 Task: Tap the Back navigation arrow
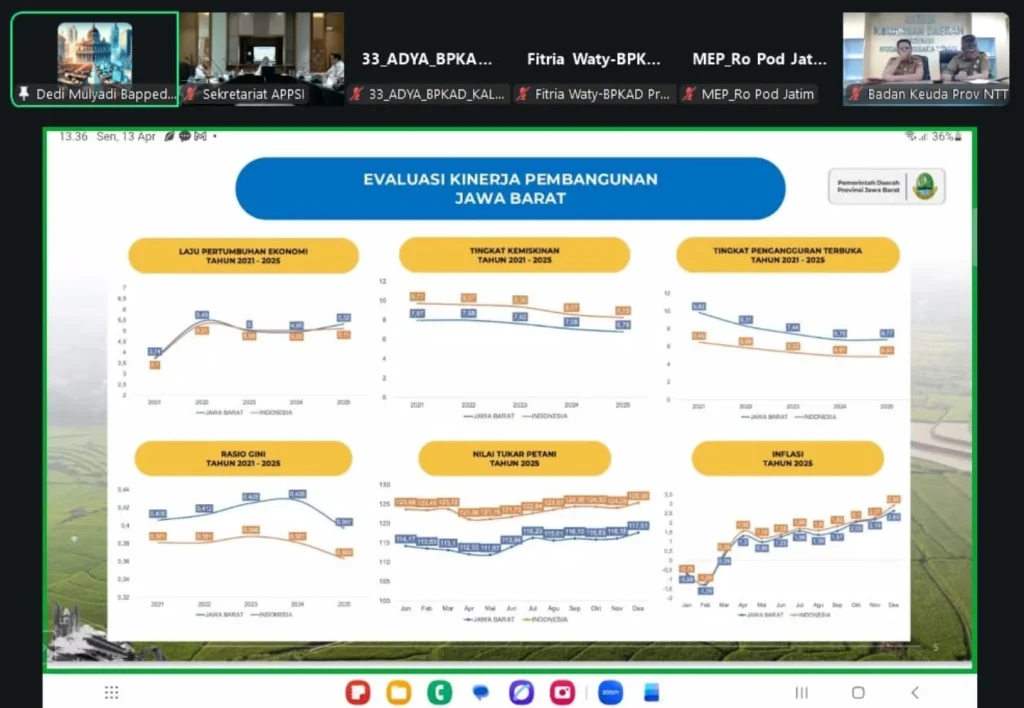pyautogui.click(x=915, y=692)
